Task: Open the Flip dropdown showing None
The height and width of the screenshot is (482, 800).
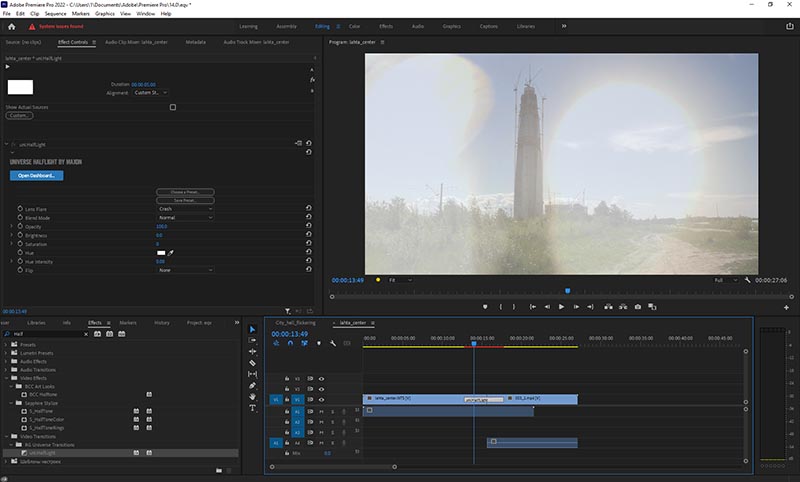Action: click(x=185, y=270)
